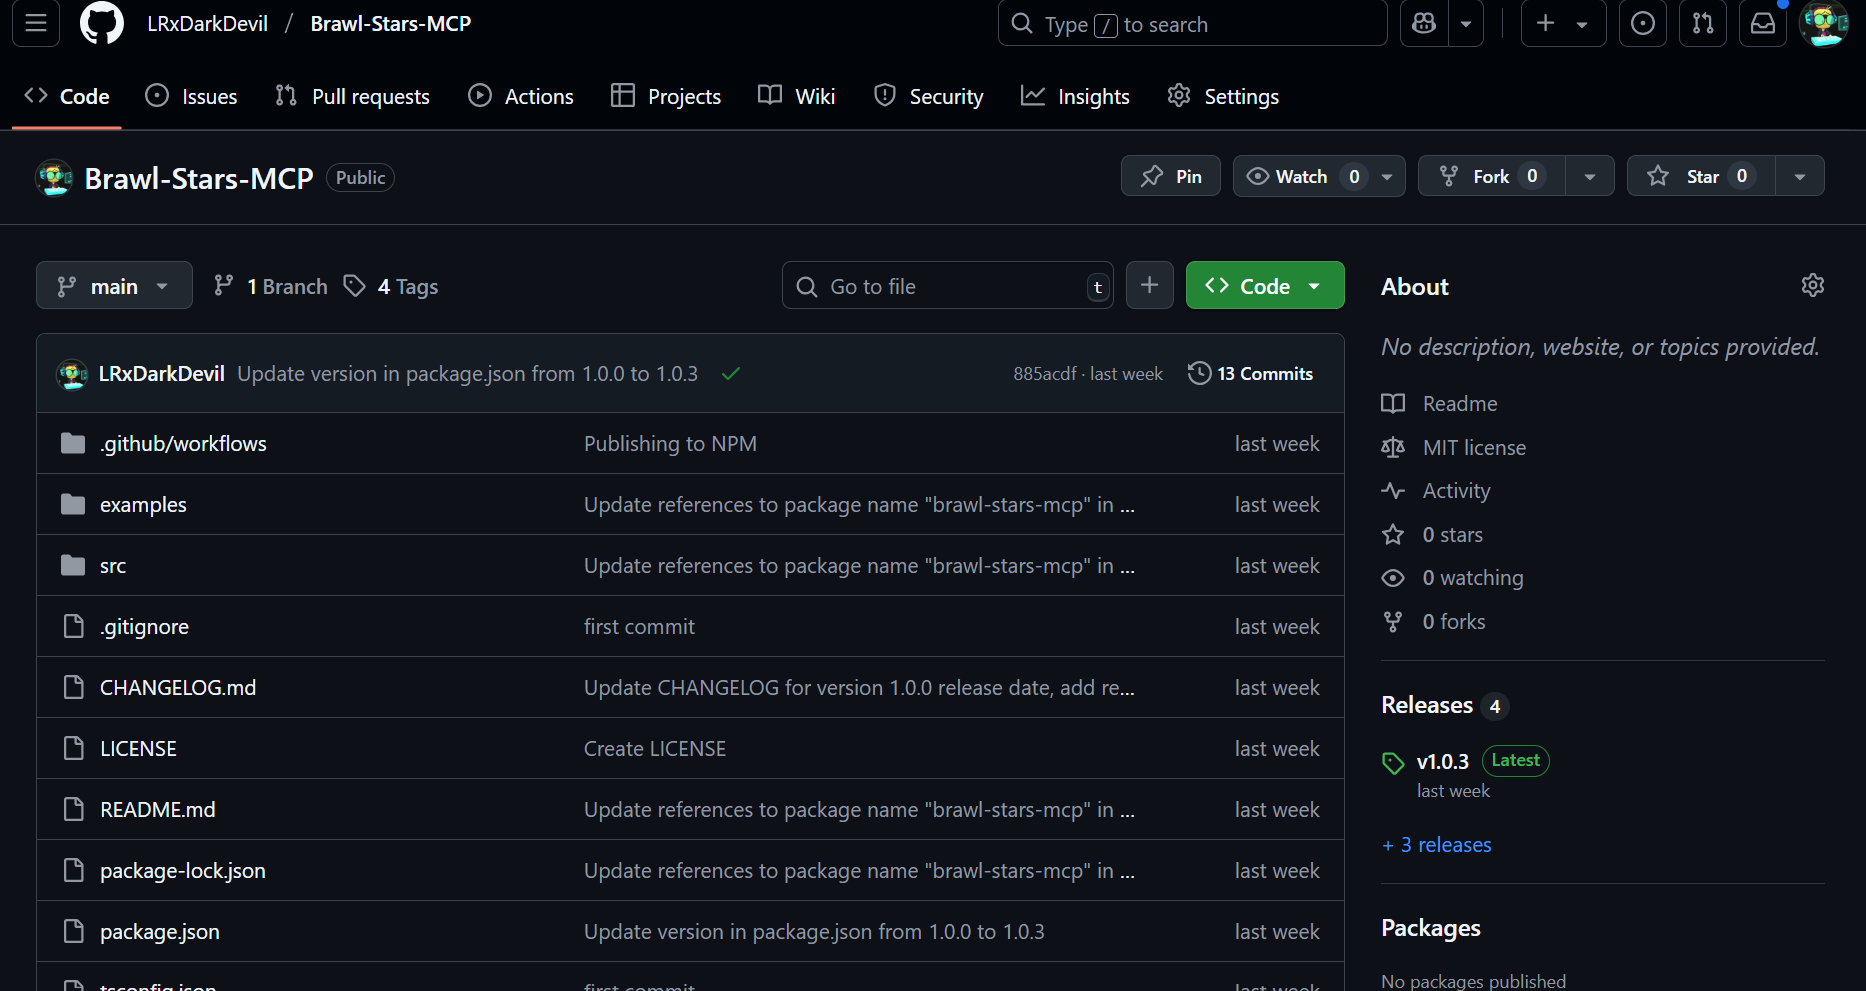Click the About section settings gear
1866x991 pixels.
(1812, 286)
